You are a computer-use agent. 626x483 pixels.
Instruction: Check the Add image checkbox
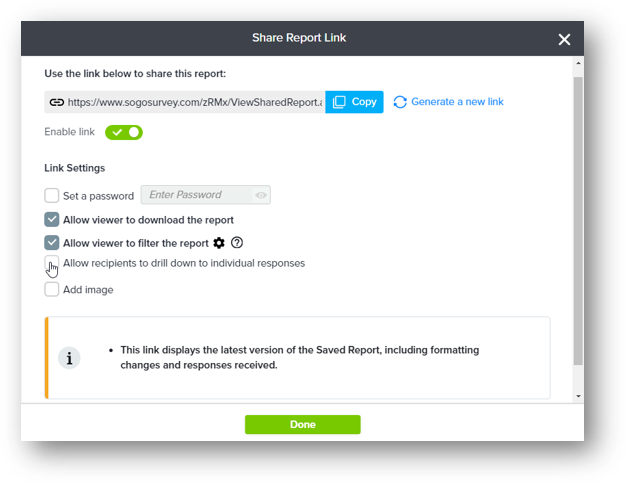52,289
